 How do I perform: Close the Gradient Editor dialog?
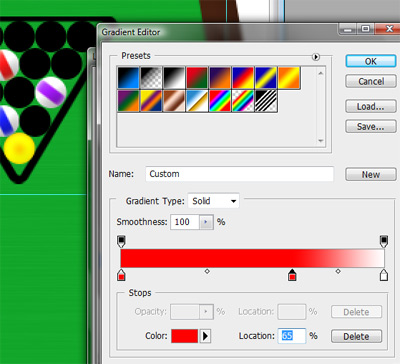[x=388, y=29]
